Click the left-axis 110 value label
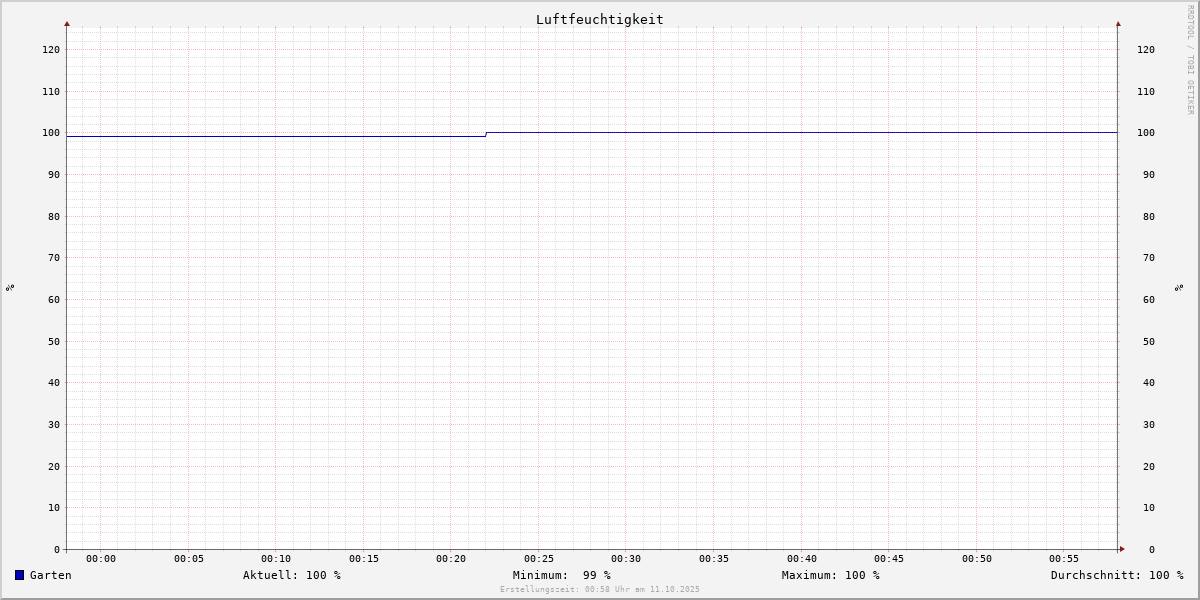 tap(51, 91)
